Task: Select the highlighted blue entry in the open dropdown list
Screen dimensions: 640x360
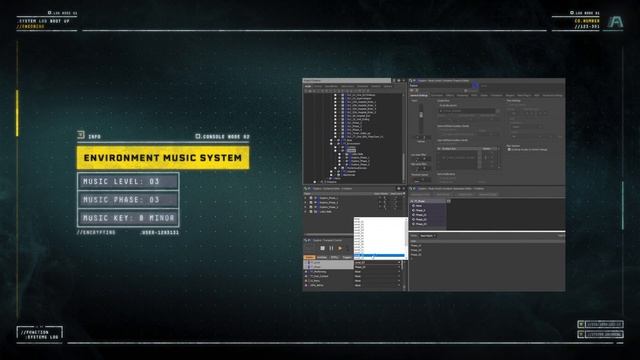Action: 380,256
